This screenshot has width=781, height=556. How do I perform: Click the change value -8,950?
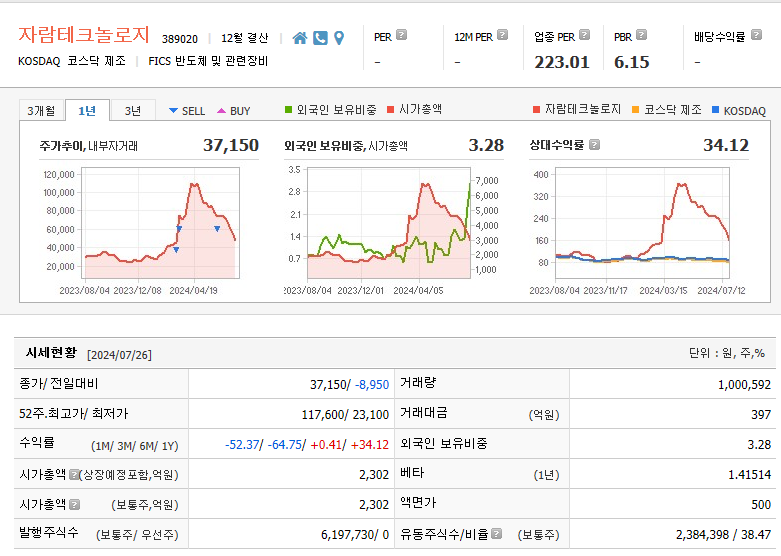pyautogui.click(x=372, y=385)
